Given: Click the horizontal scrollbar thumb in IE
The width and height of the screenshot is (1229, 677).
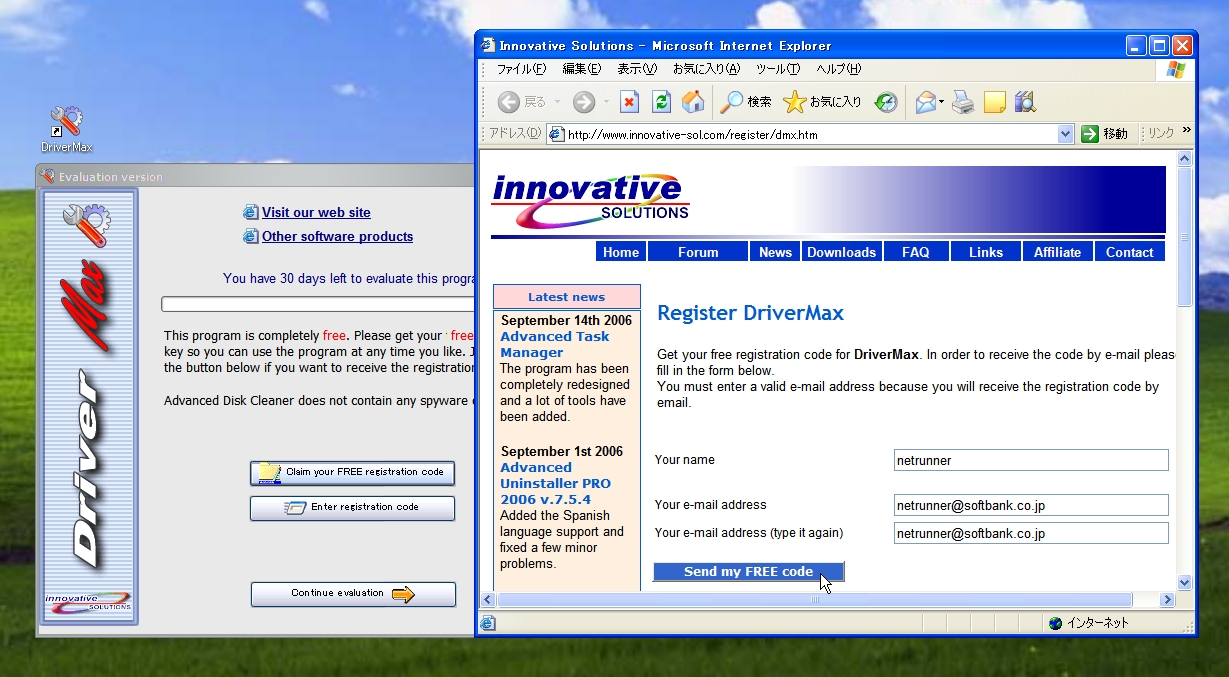Looking at the screenshot, I should pyautogui.click(x=815, y=600).
